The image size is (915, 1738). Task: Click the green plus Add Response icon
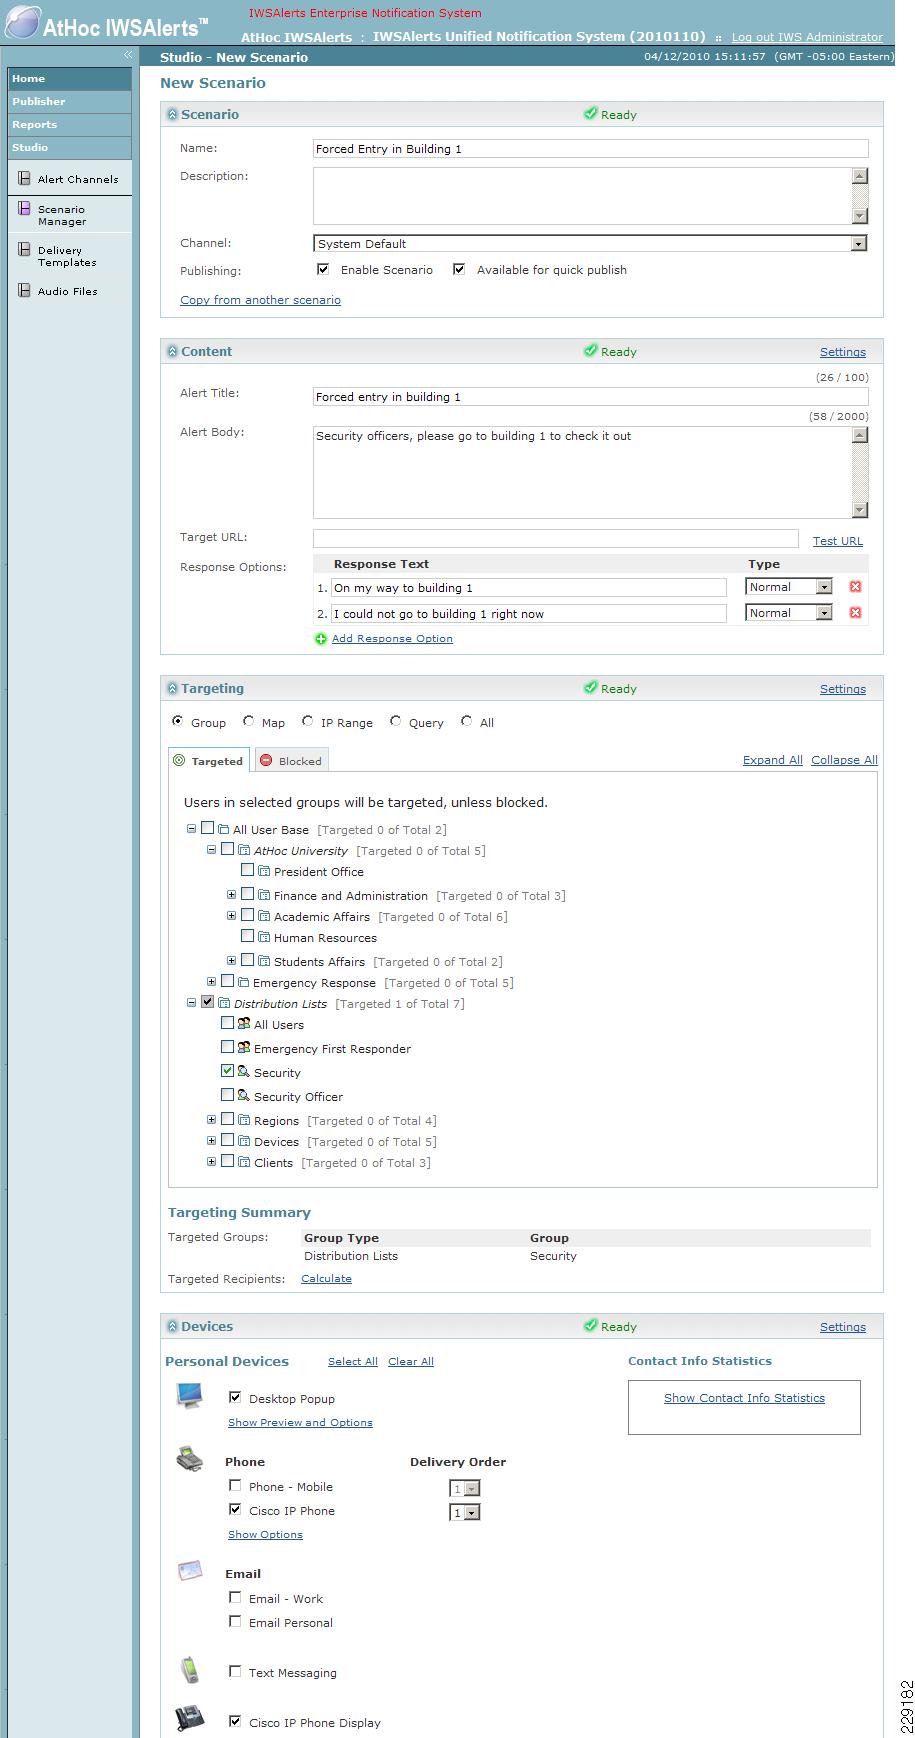coord(321,639)
